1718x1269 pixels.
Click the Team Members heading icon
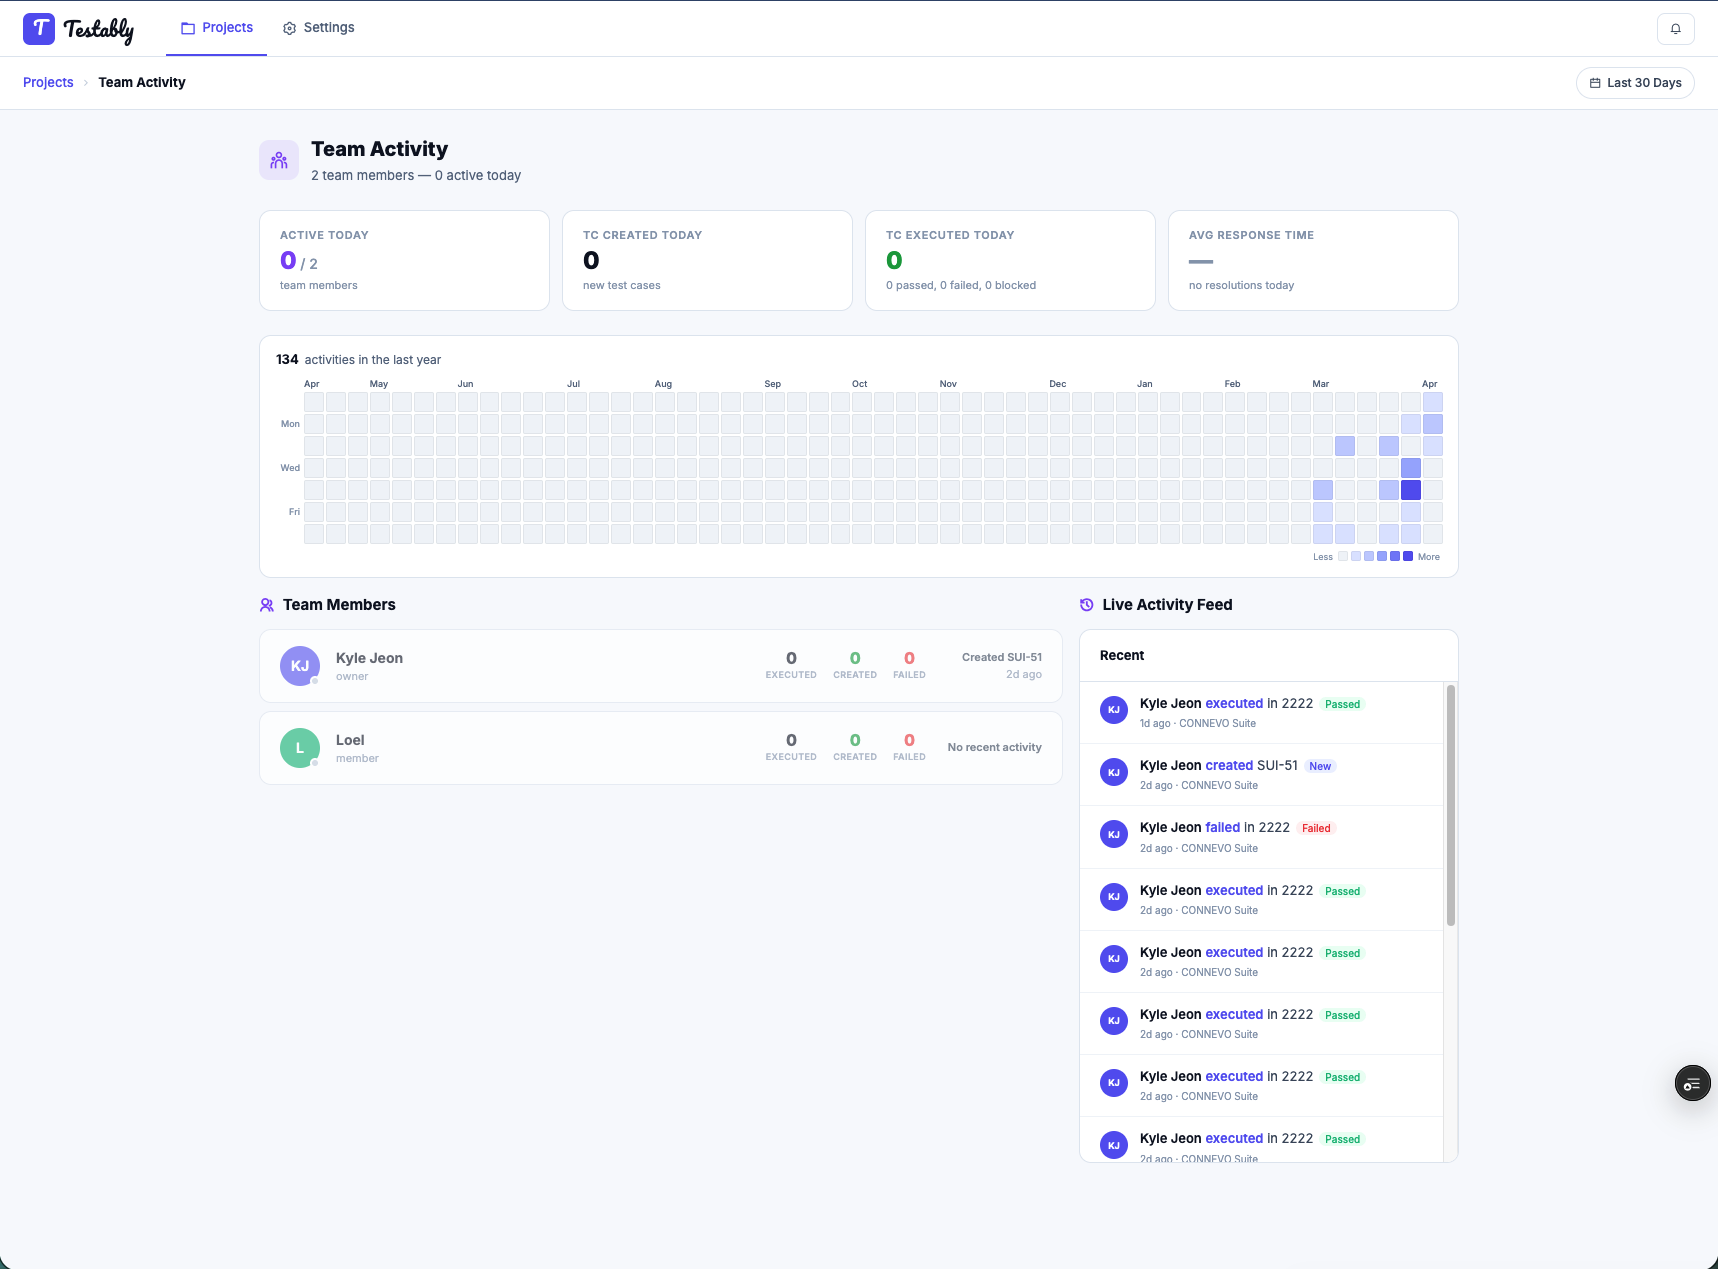[x=267, y=605]
